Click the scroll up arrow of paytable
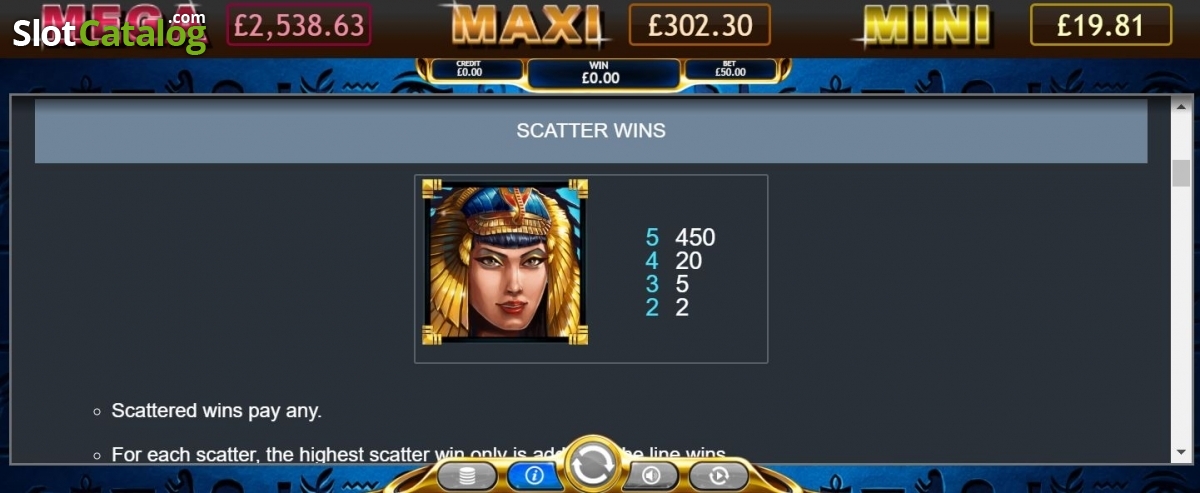Viewport: 1200px width, 493px height. point(1181,105)
